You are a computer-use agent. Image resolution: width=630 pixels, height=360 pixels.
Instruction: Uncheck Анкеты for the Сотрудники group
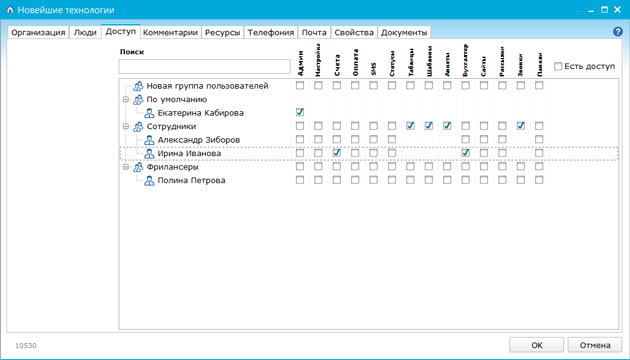coord(447,126)
